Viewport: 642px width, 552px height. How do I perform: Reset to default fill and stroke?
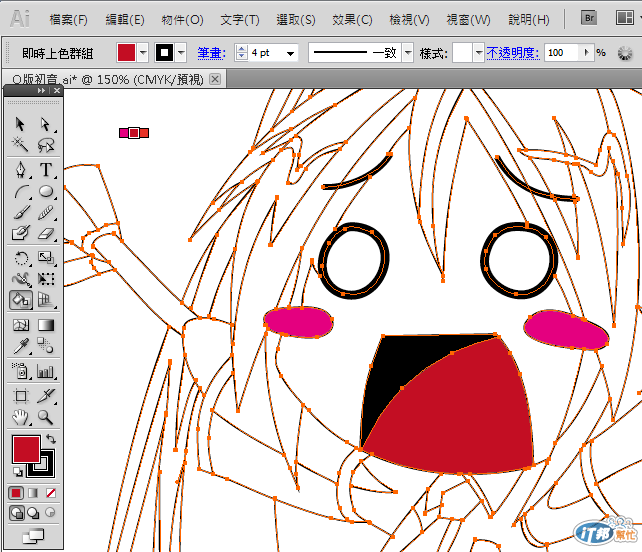pyautogui.click(x=18, y=472)
